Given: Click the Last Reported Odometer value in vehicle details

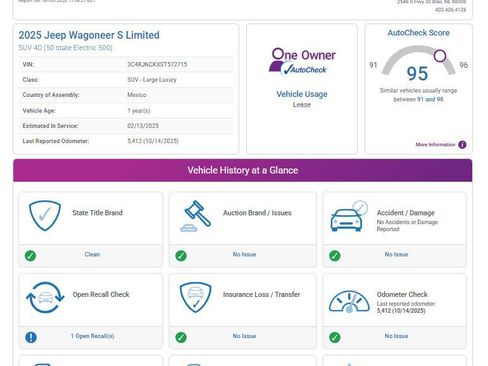Looking at the screenshot, I should point(153,141).
